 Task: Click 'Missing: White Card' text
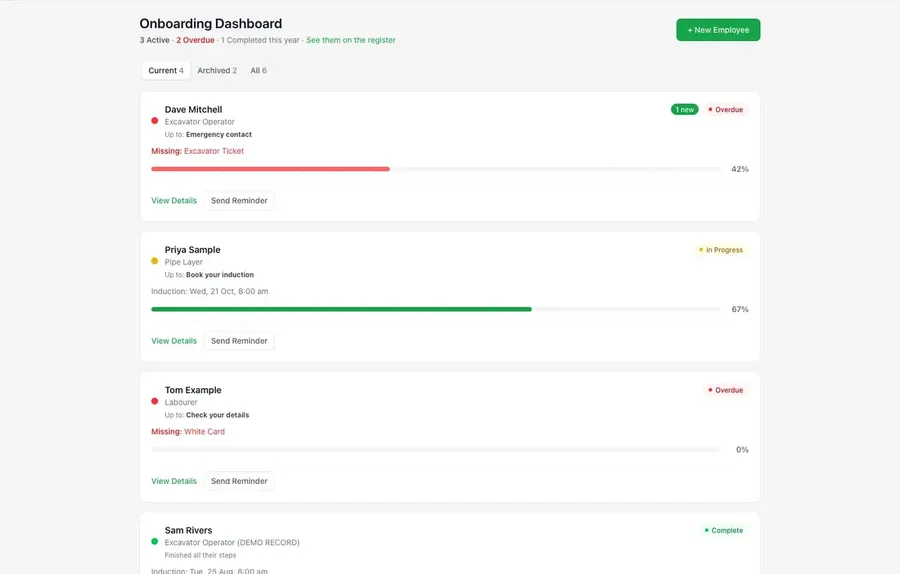[x=188, y=432]
